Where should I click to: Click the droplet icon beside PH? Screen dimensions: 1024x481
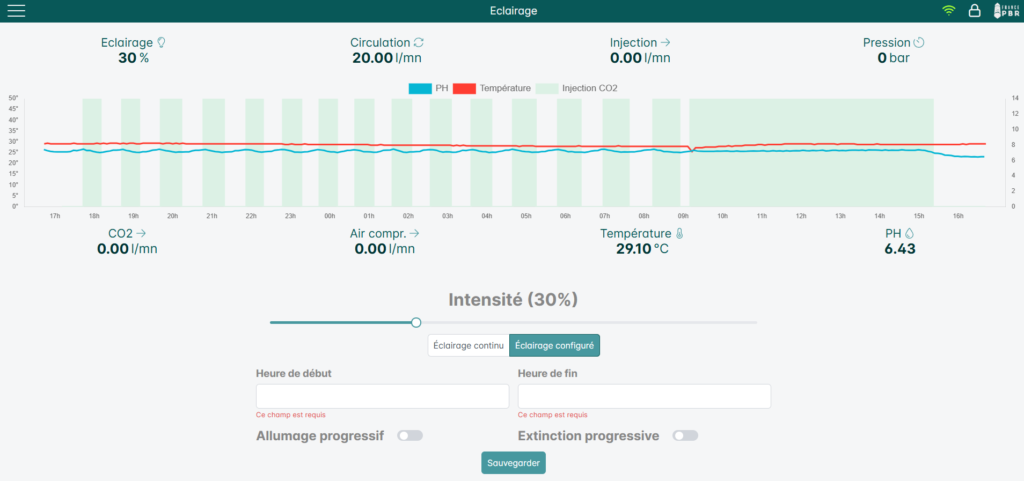(x=909, y=233)
